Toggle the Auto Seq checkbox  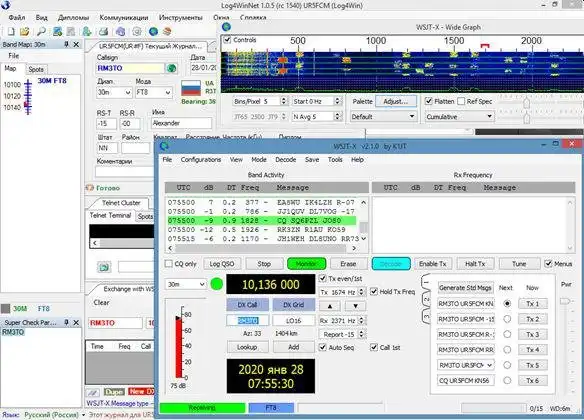(323, 347)
